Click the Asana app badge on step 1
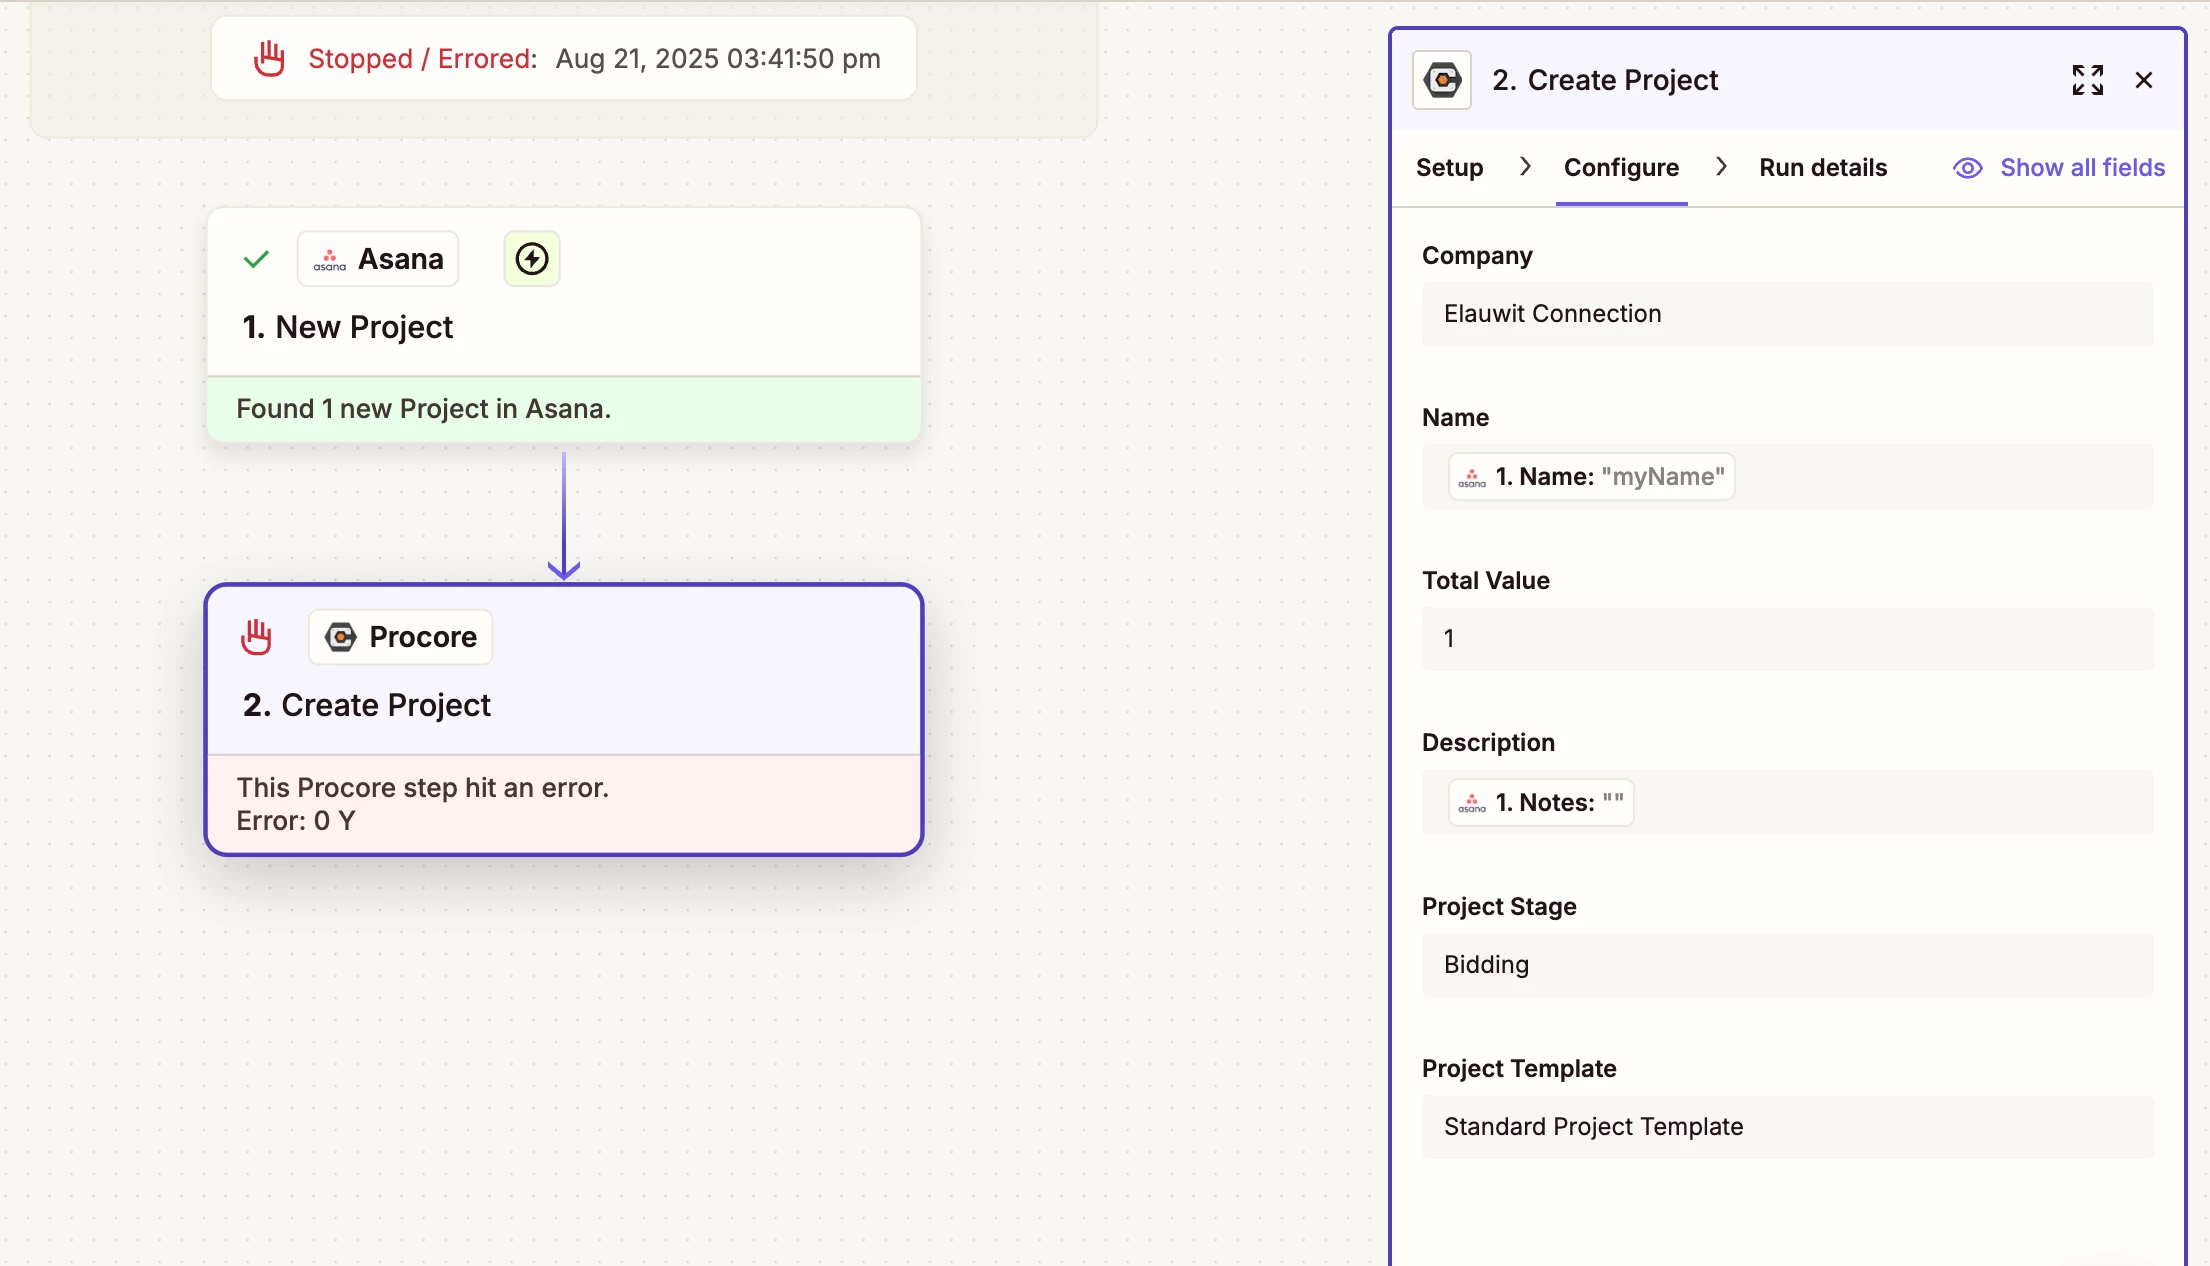The height and width of the screenshot is (1266, 2210). click(x=378, y=259)
